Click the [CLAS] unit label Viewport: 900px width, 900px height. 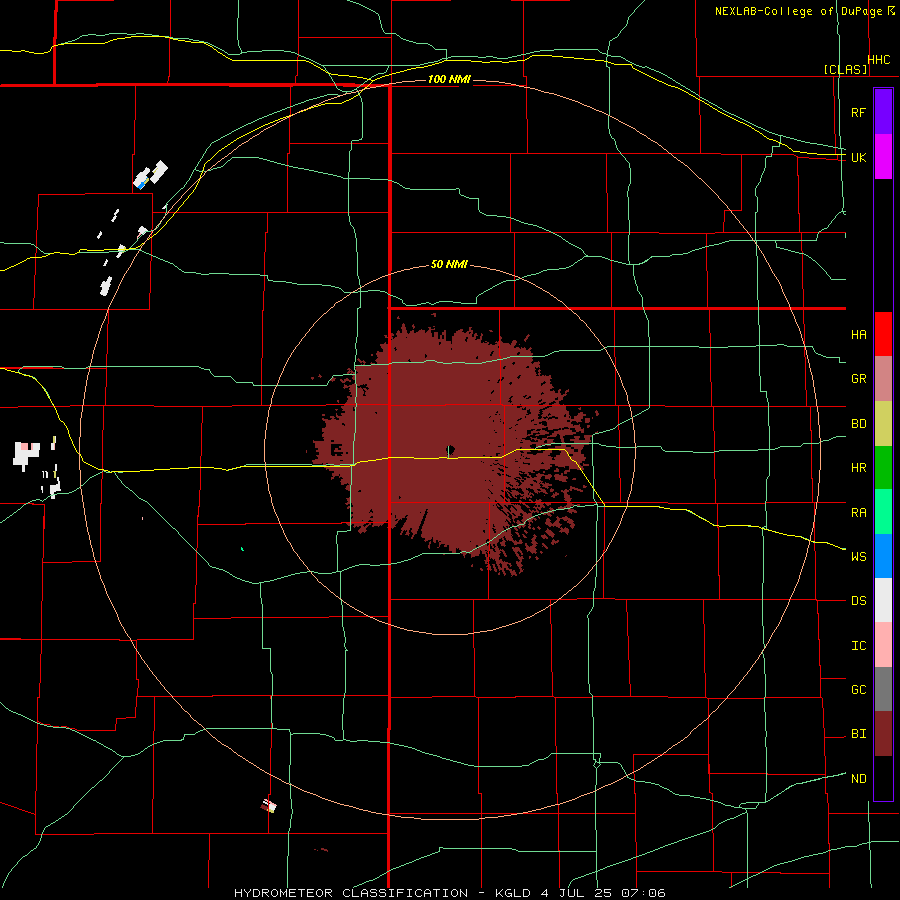pyautogui.click(x=845, y=69)
